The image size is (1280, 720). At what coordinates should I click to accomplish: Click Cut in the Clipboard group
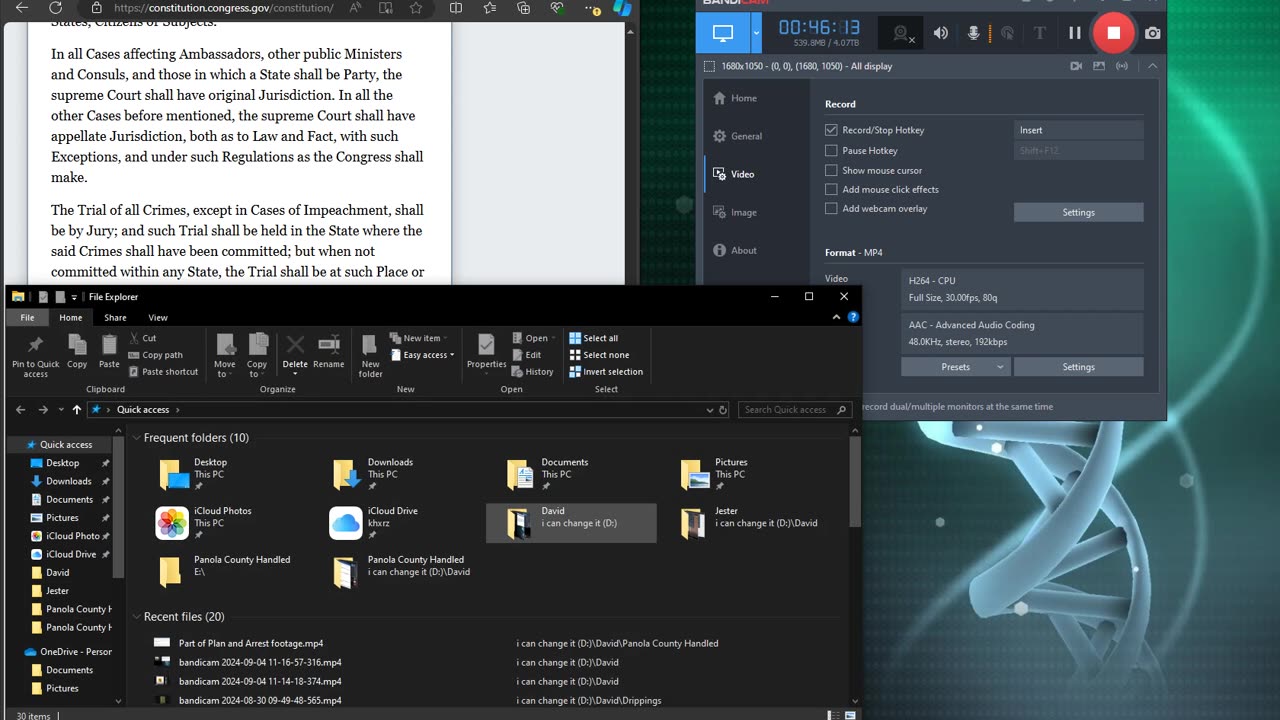coord(142,338)
